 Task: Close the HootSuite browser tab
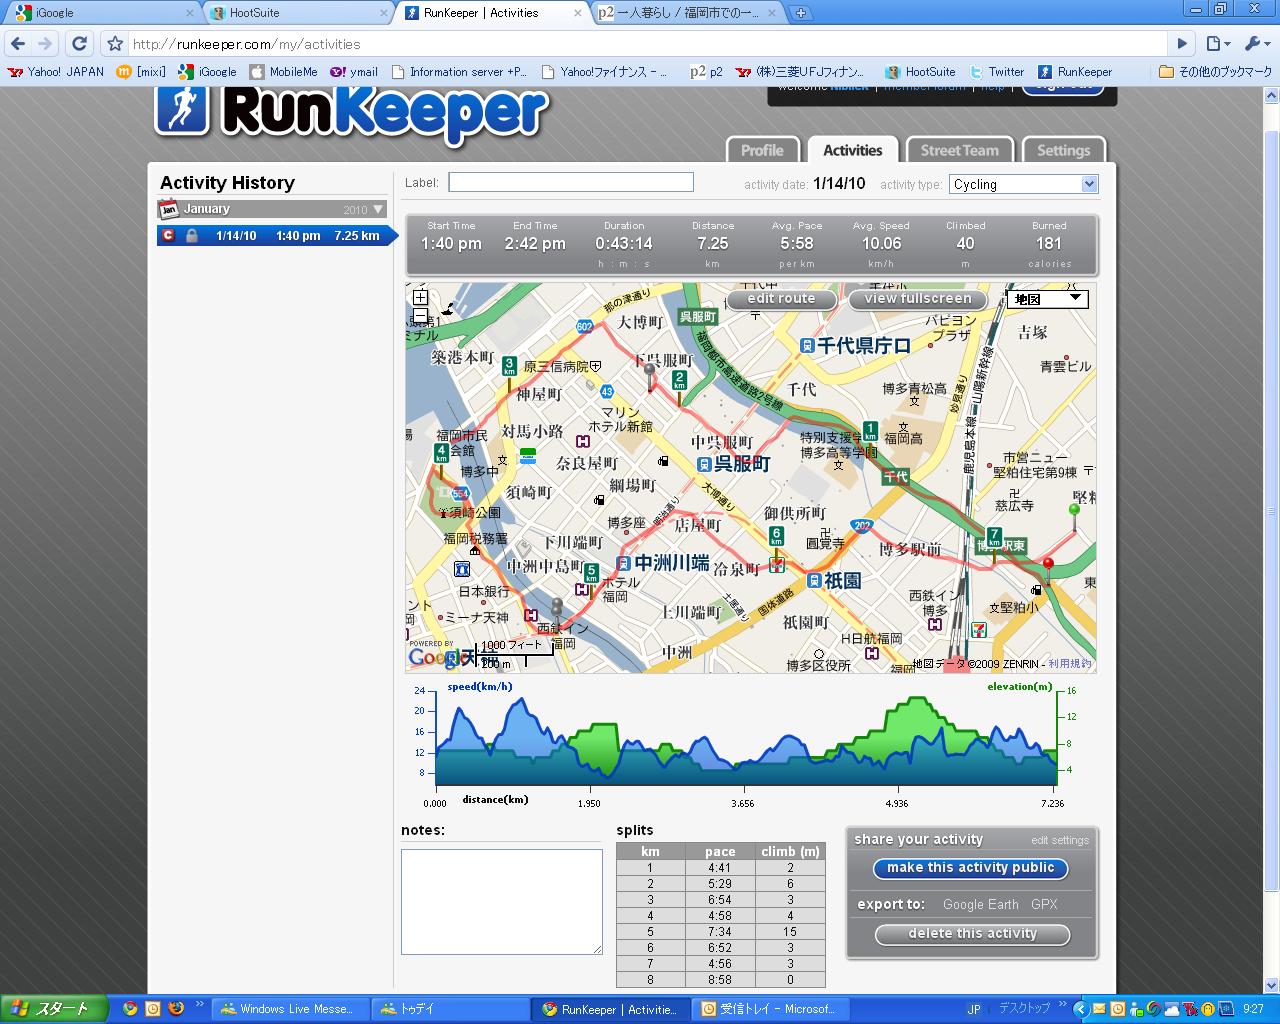pyautogui.click(x=384, y=13)
